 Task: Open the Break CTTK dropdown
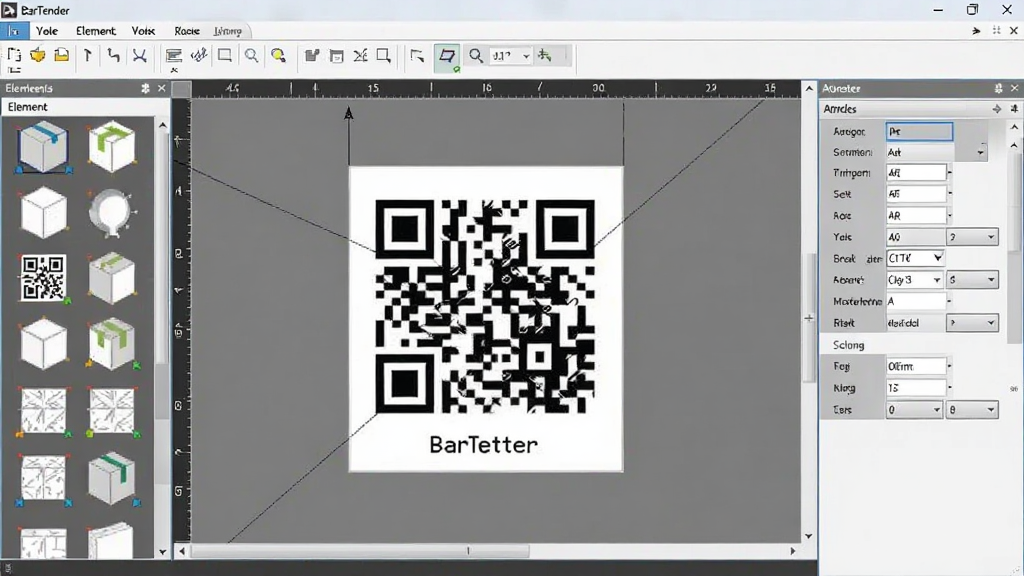[915, 258]
